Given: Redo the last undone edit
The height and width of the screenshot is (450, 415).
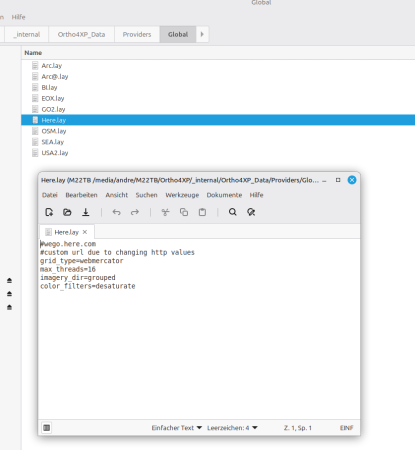Looking at the screenshot, I should [135, 212].
